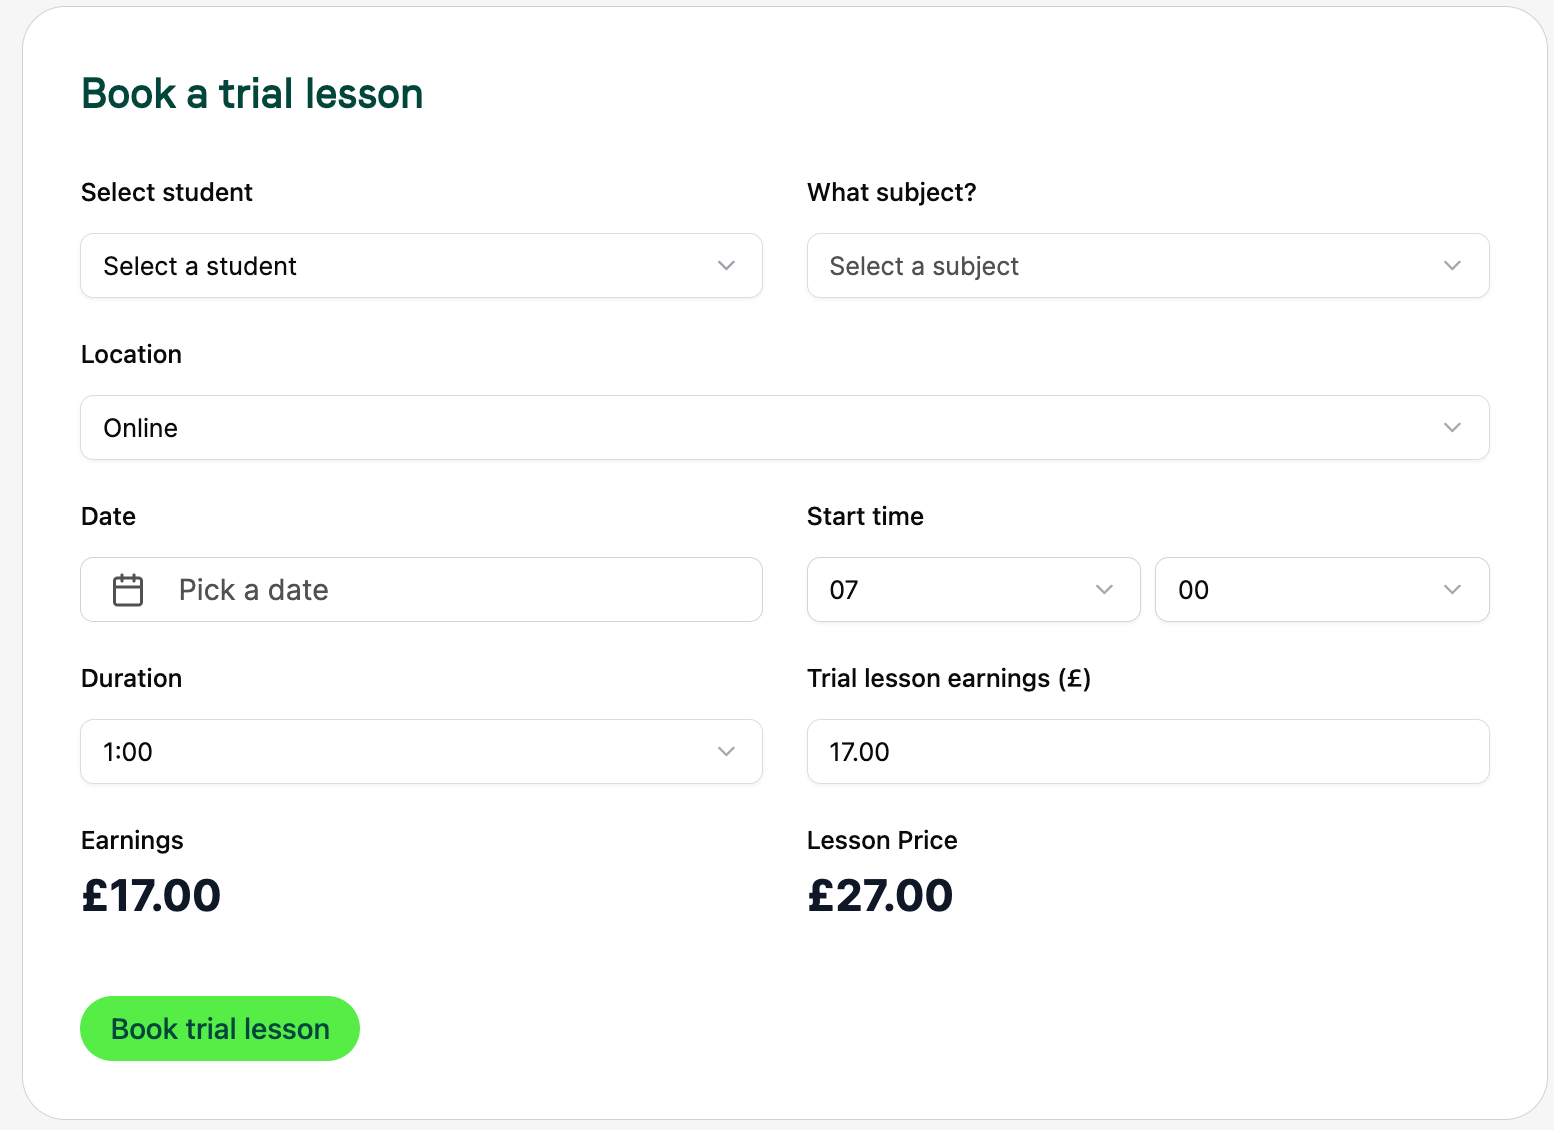Open the Select a student dropdown
This screenshot has width=1554, height=1130.
[x=421, y=266]
